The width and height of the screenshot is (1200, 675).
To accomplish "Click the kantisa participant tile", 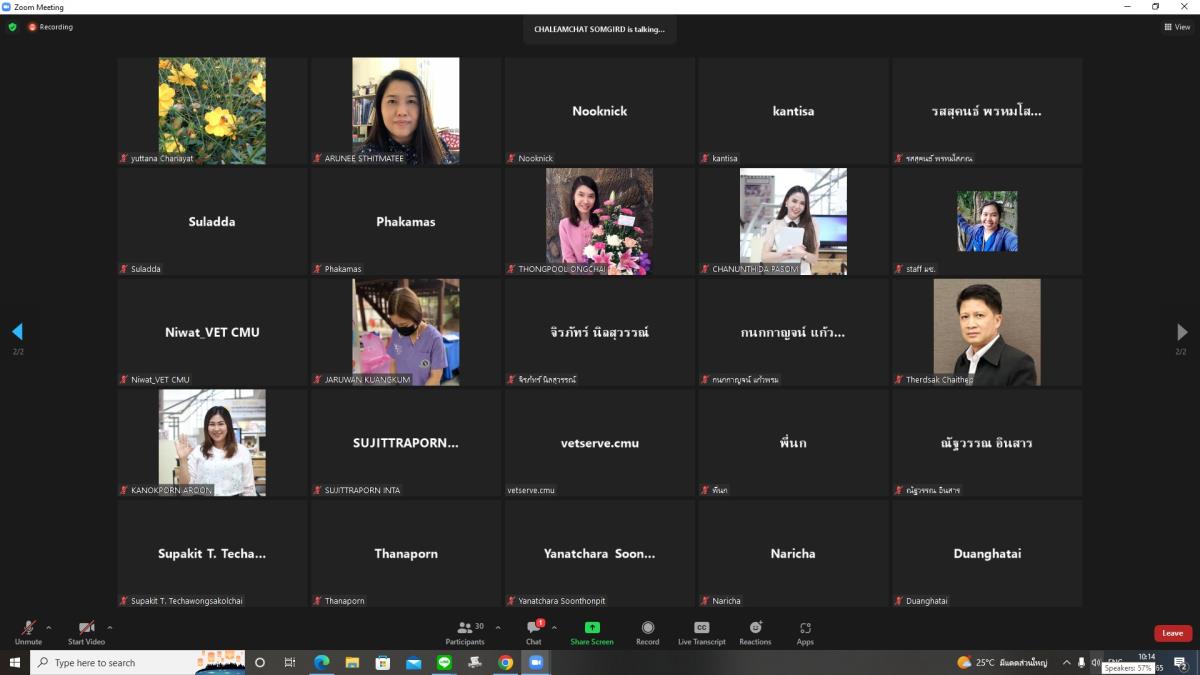I will 793,111.
